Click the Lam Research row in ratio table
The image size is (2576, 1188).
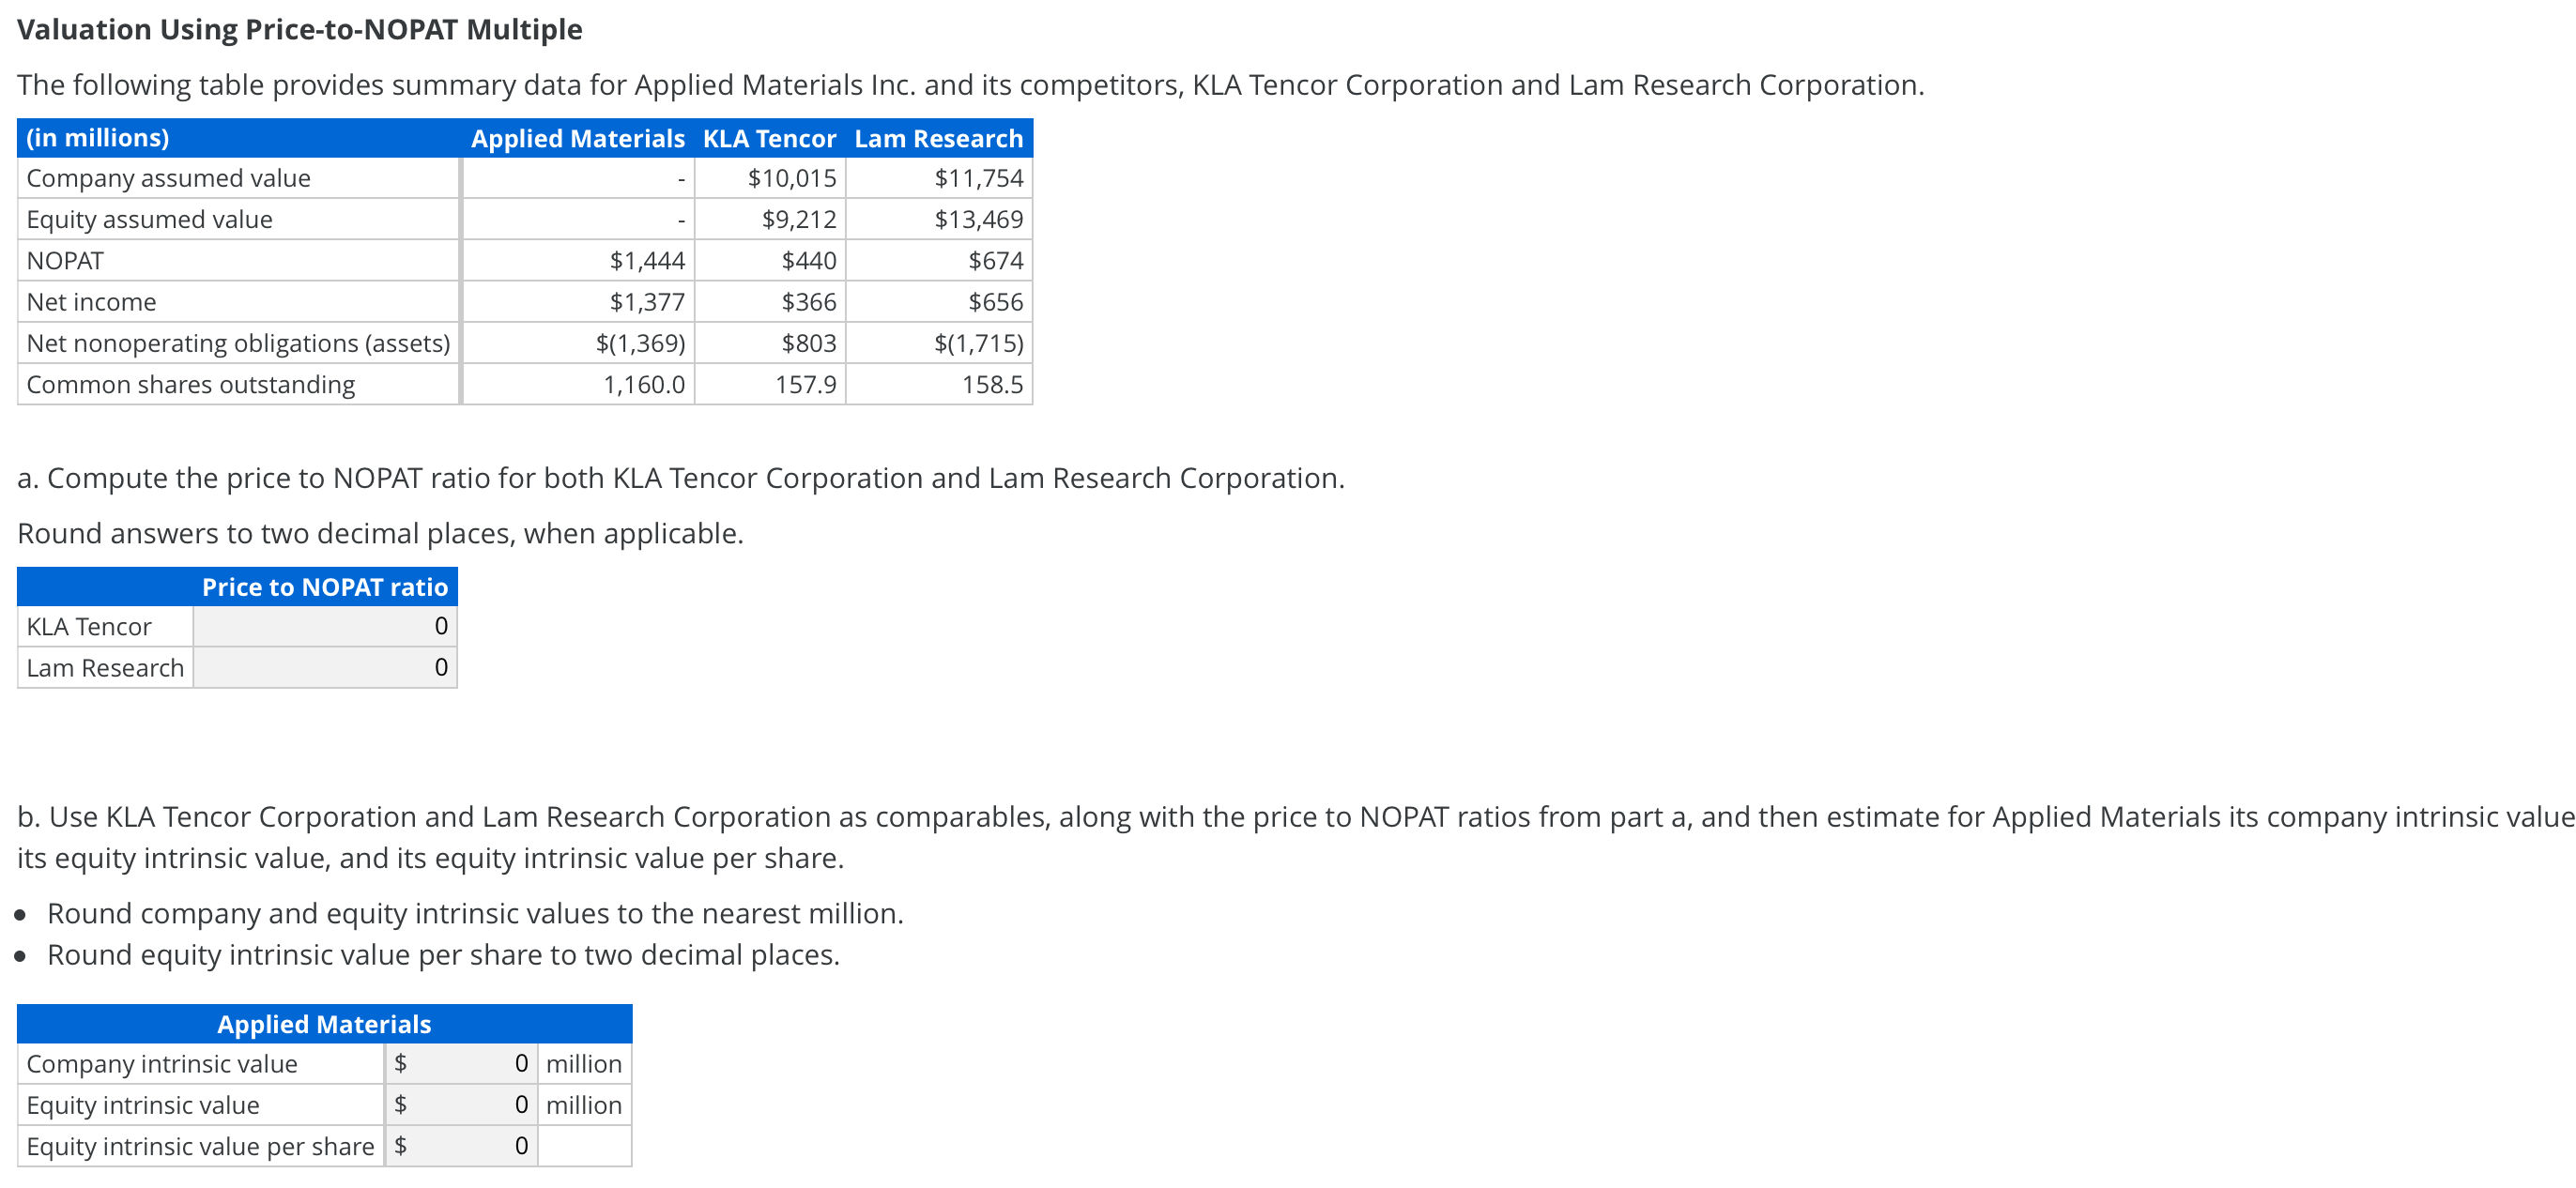click(x=106, y=667)
